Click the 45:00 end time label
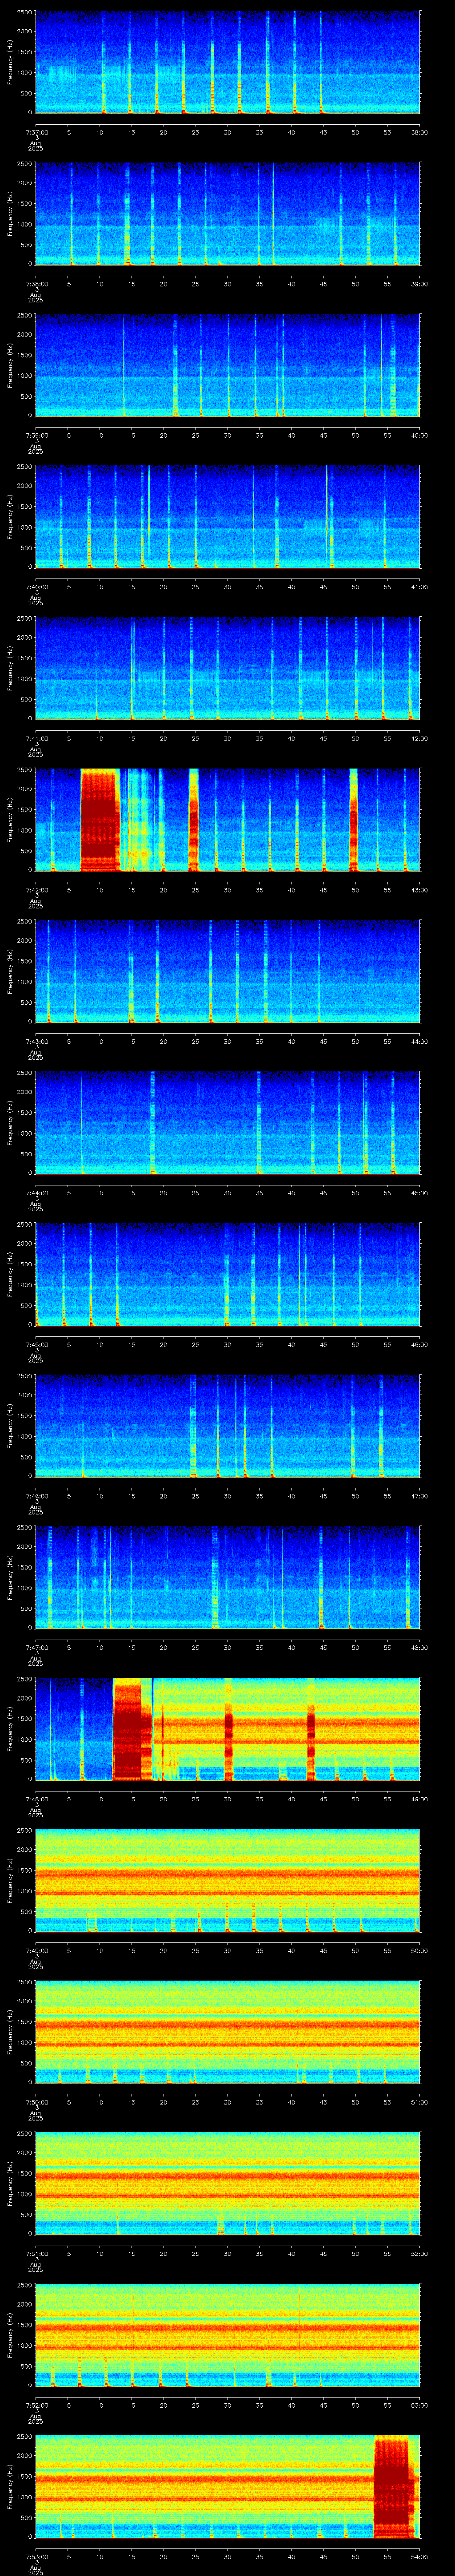 [x=420, y=1193]
